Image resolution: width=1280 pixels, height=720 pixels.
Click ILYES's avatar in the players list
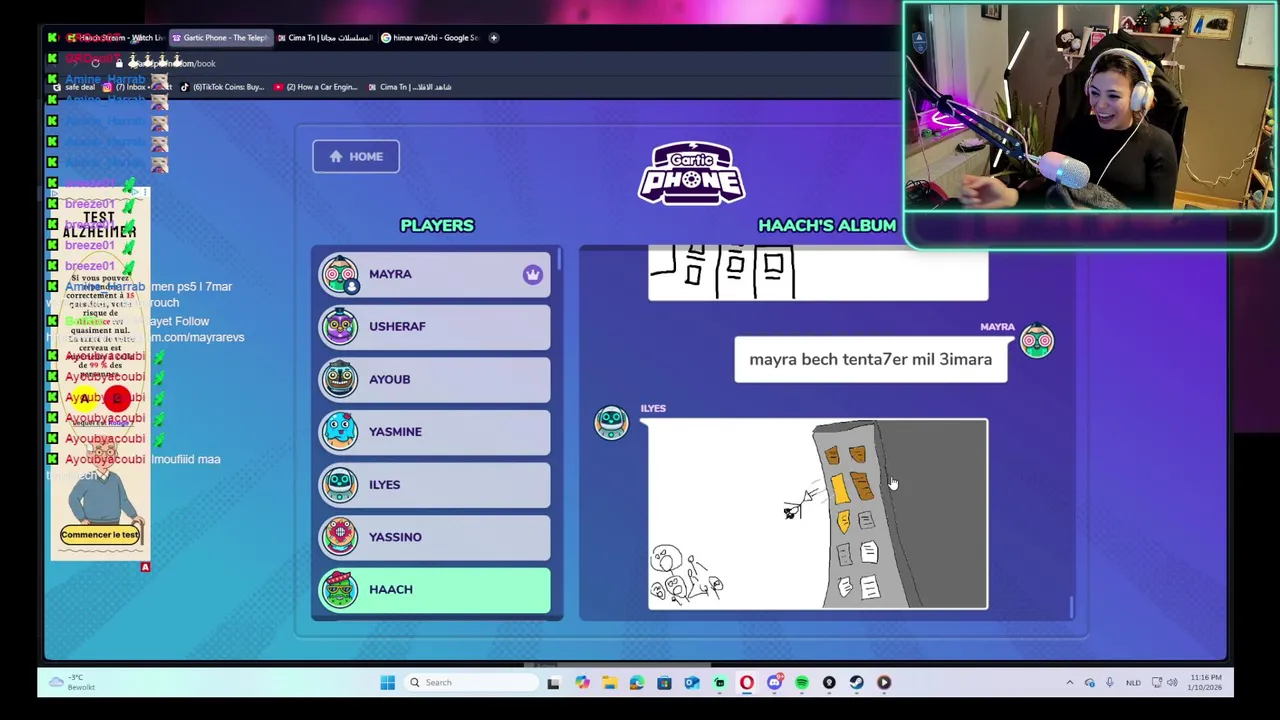340,484
